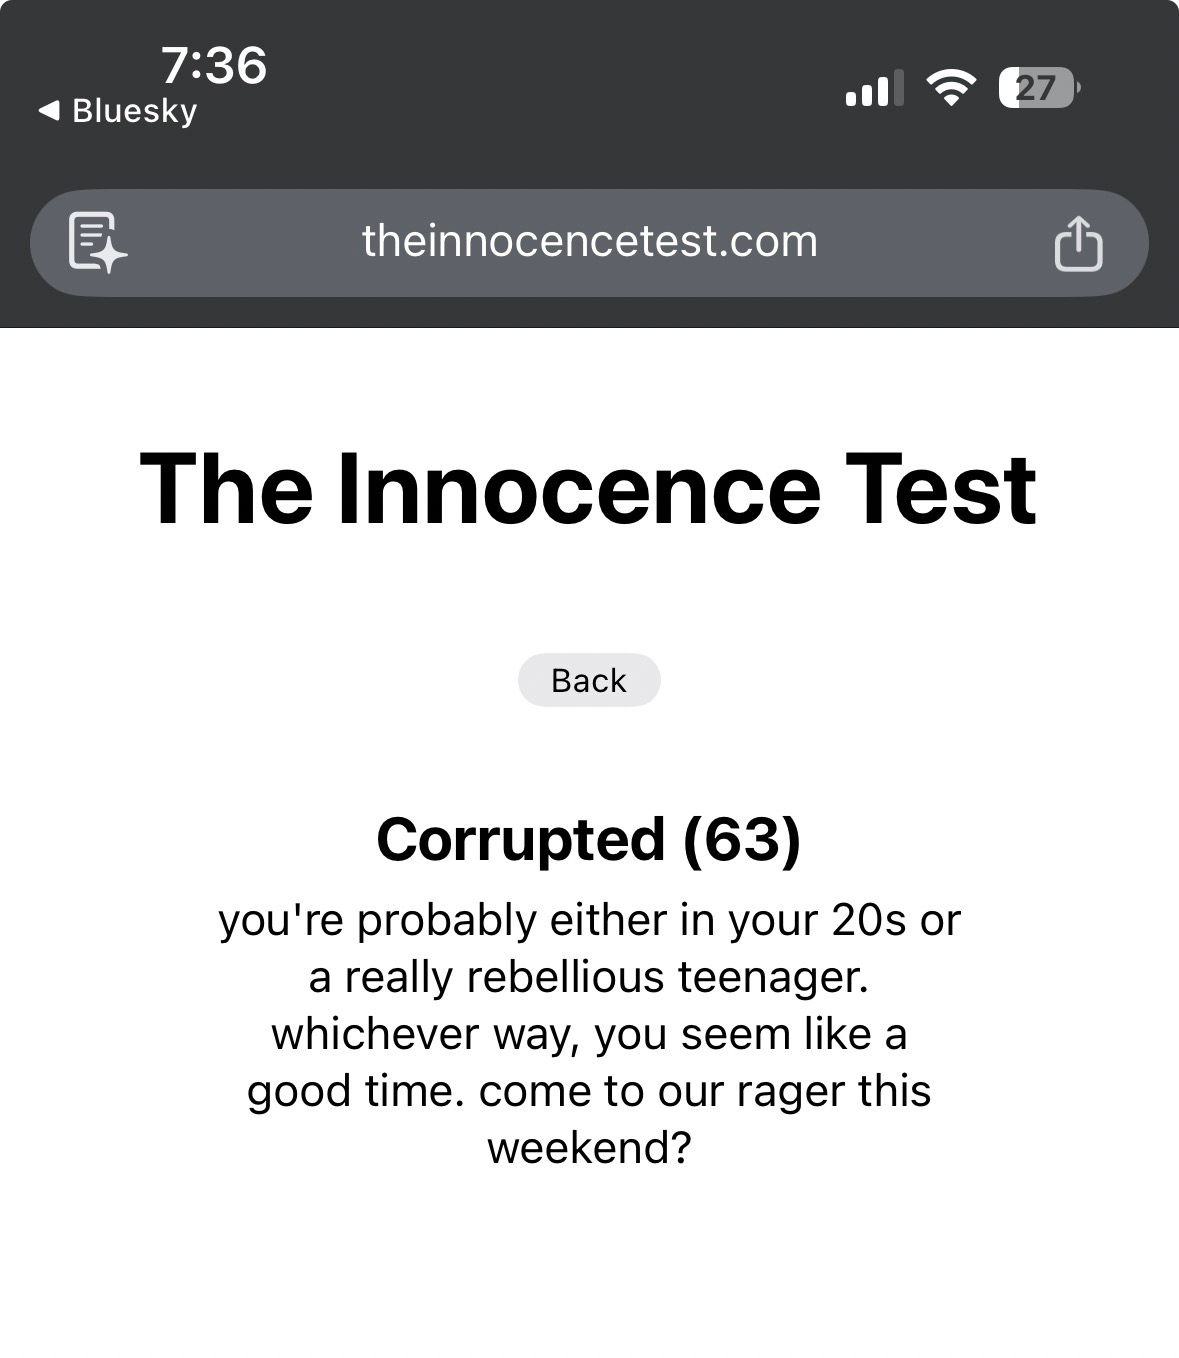The image size is (1179, 1358).
Task: Click the 'come to our rager' line
Action: pos(589,1090)
